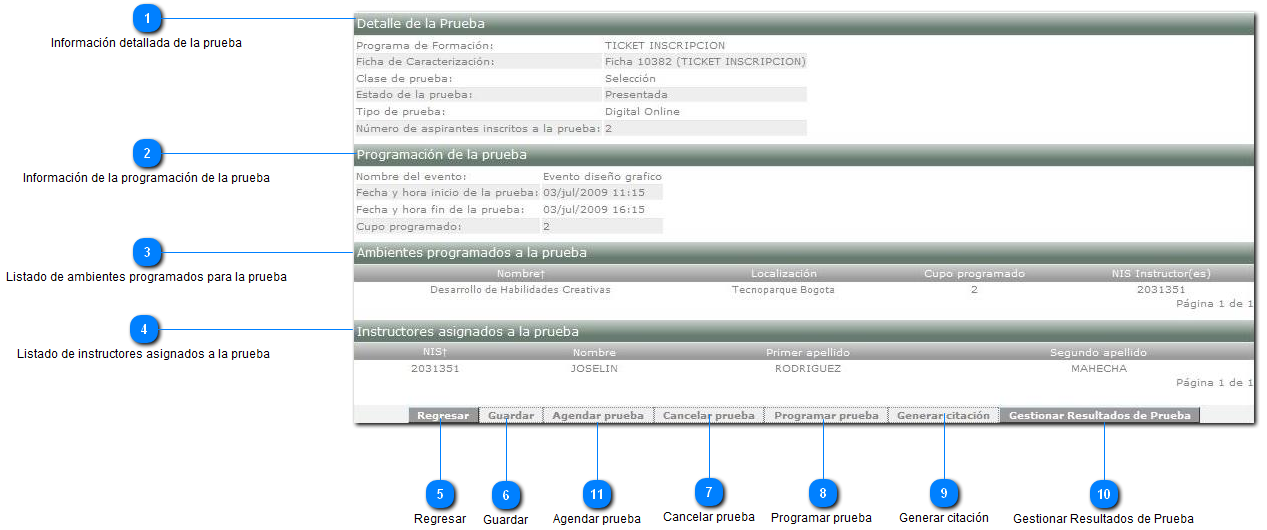Click the 'Programación de la prueba' section header
The width and height of the screenshot is (1267, 530).
(804, 155)
